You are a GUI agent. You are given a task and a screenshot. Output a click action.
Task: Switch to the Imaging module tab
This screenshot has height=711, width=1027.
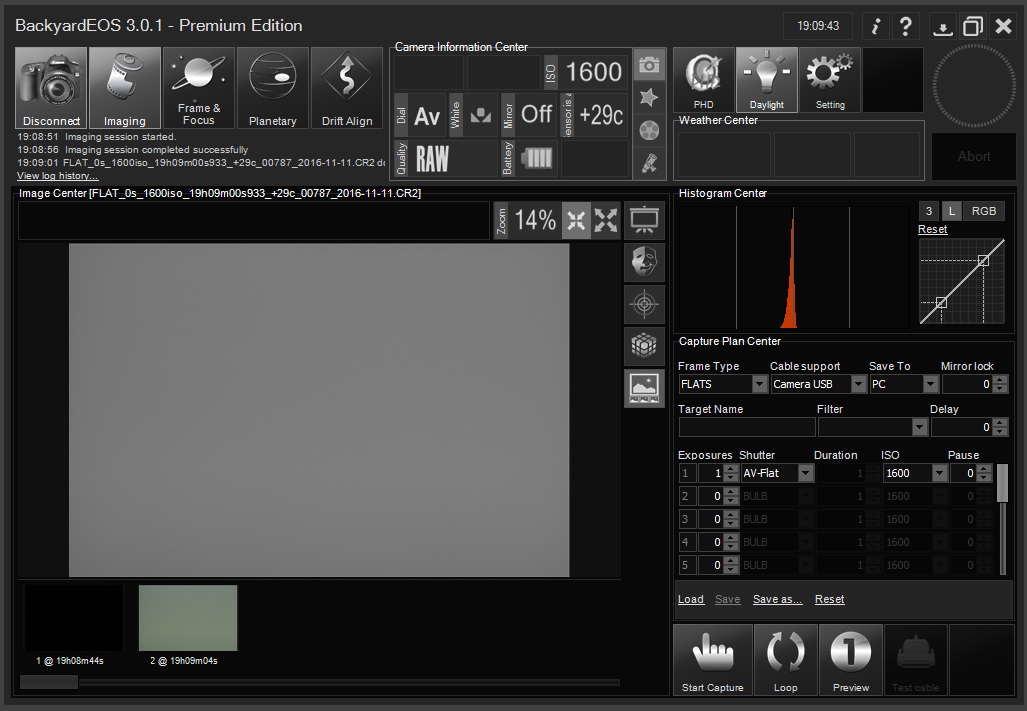(x=124, y=87)
